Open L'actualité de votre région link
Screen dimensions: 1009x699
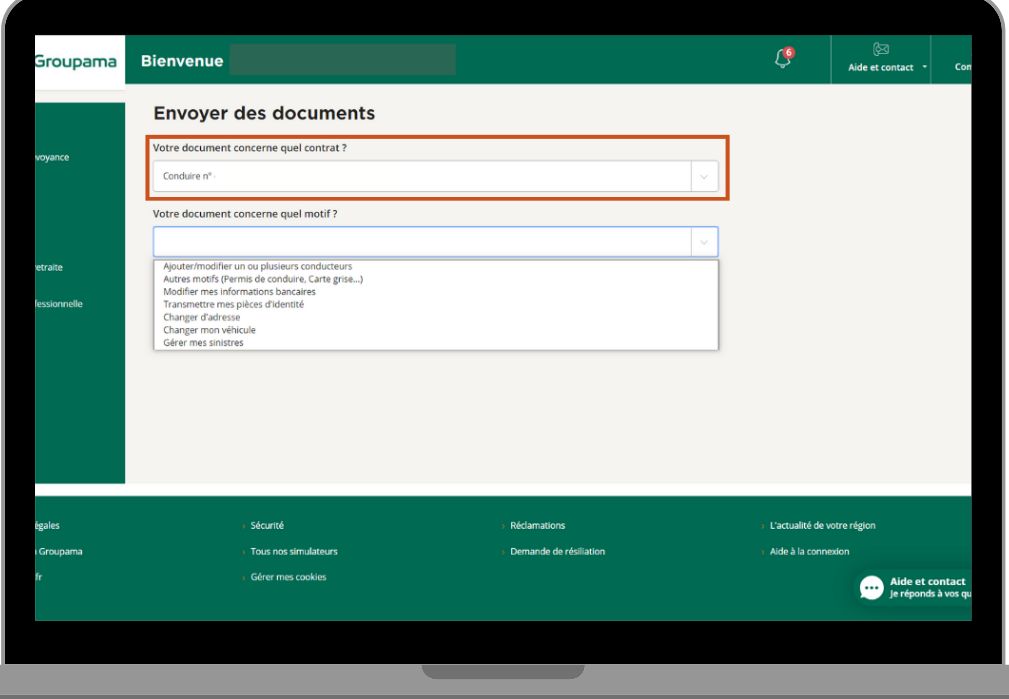(822, 525)
